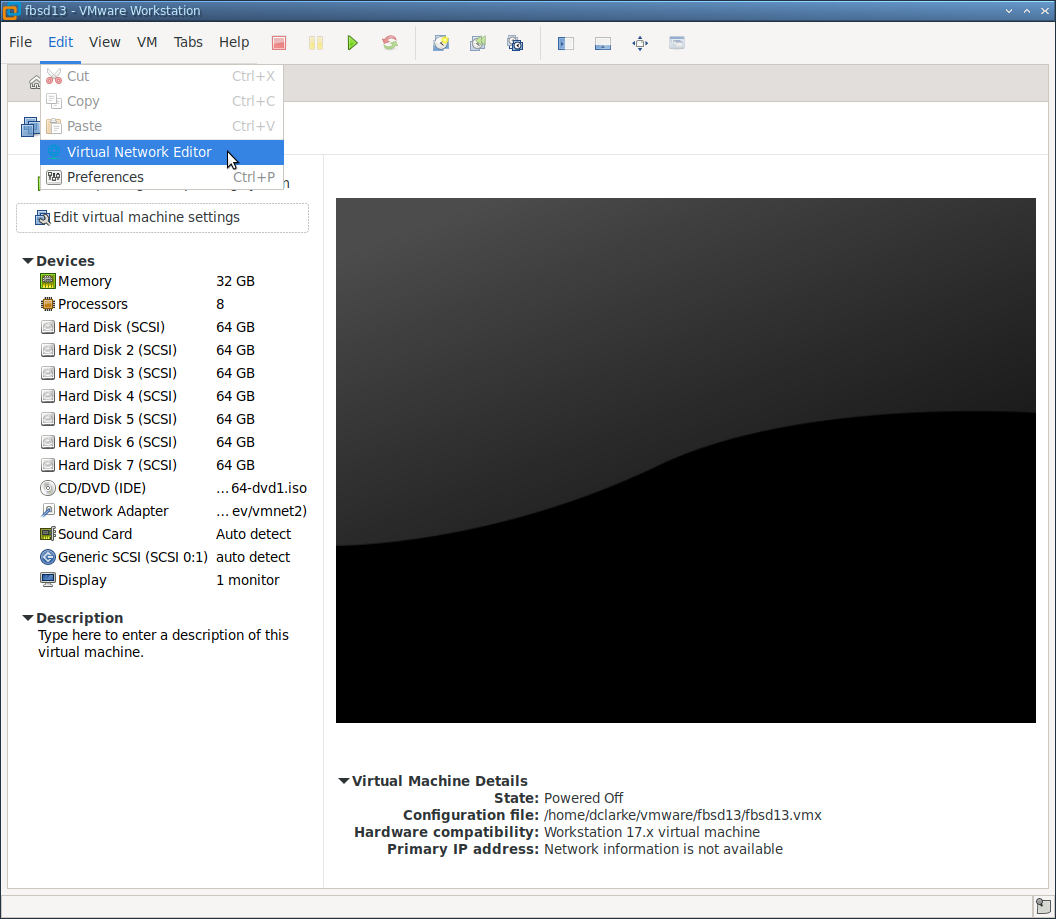Click the Hard Disk 3 (SCSI) label
This screenshot has height=919, width=1056.
coord(117,373)
